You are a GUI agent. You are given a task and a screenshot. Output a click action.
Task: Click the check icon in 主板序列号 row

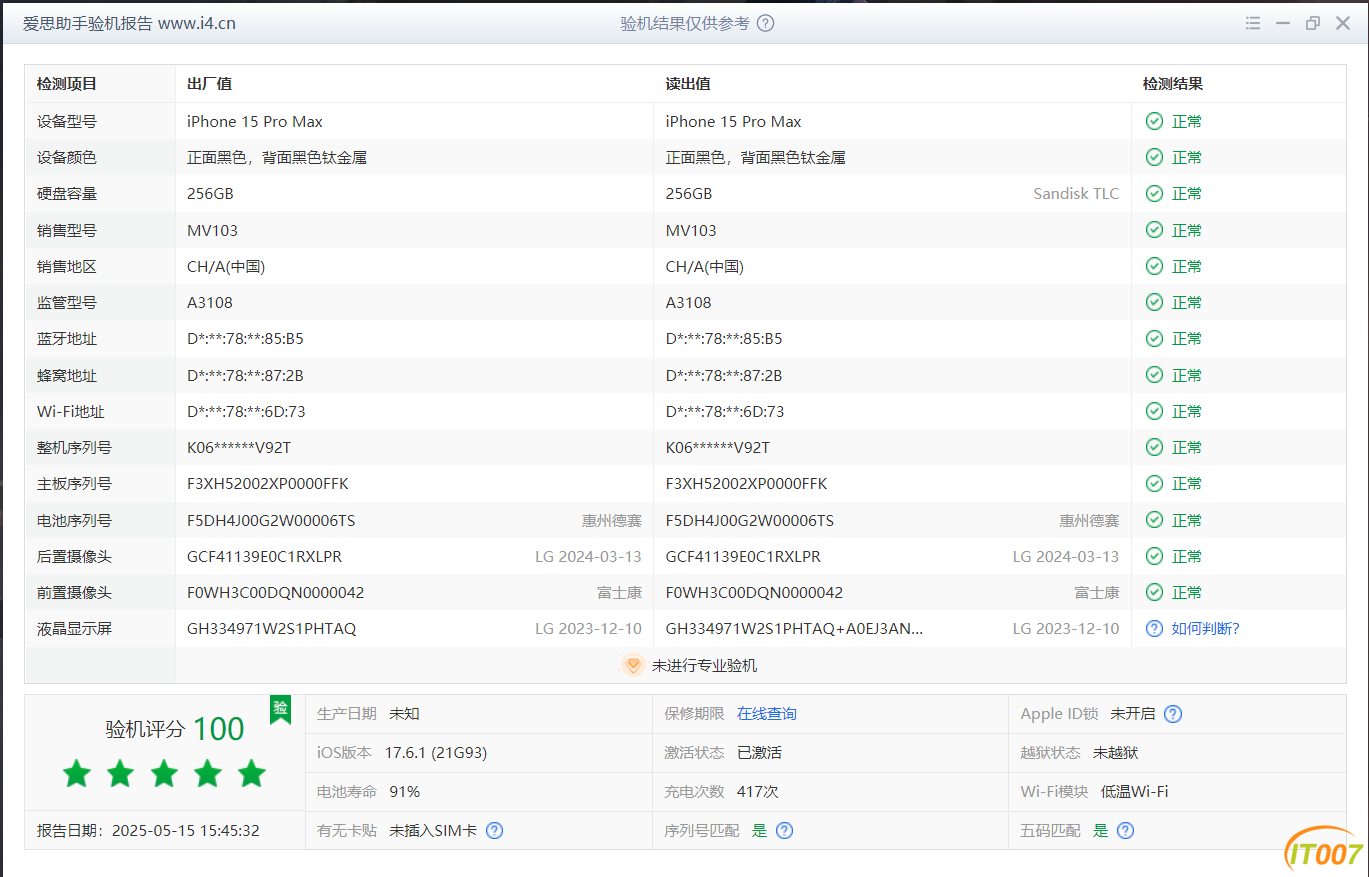click(x=1154, y=484)
